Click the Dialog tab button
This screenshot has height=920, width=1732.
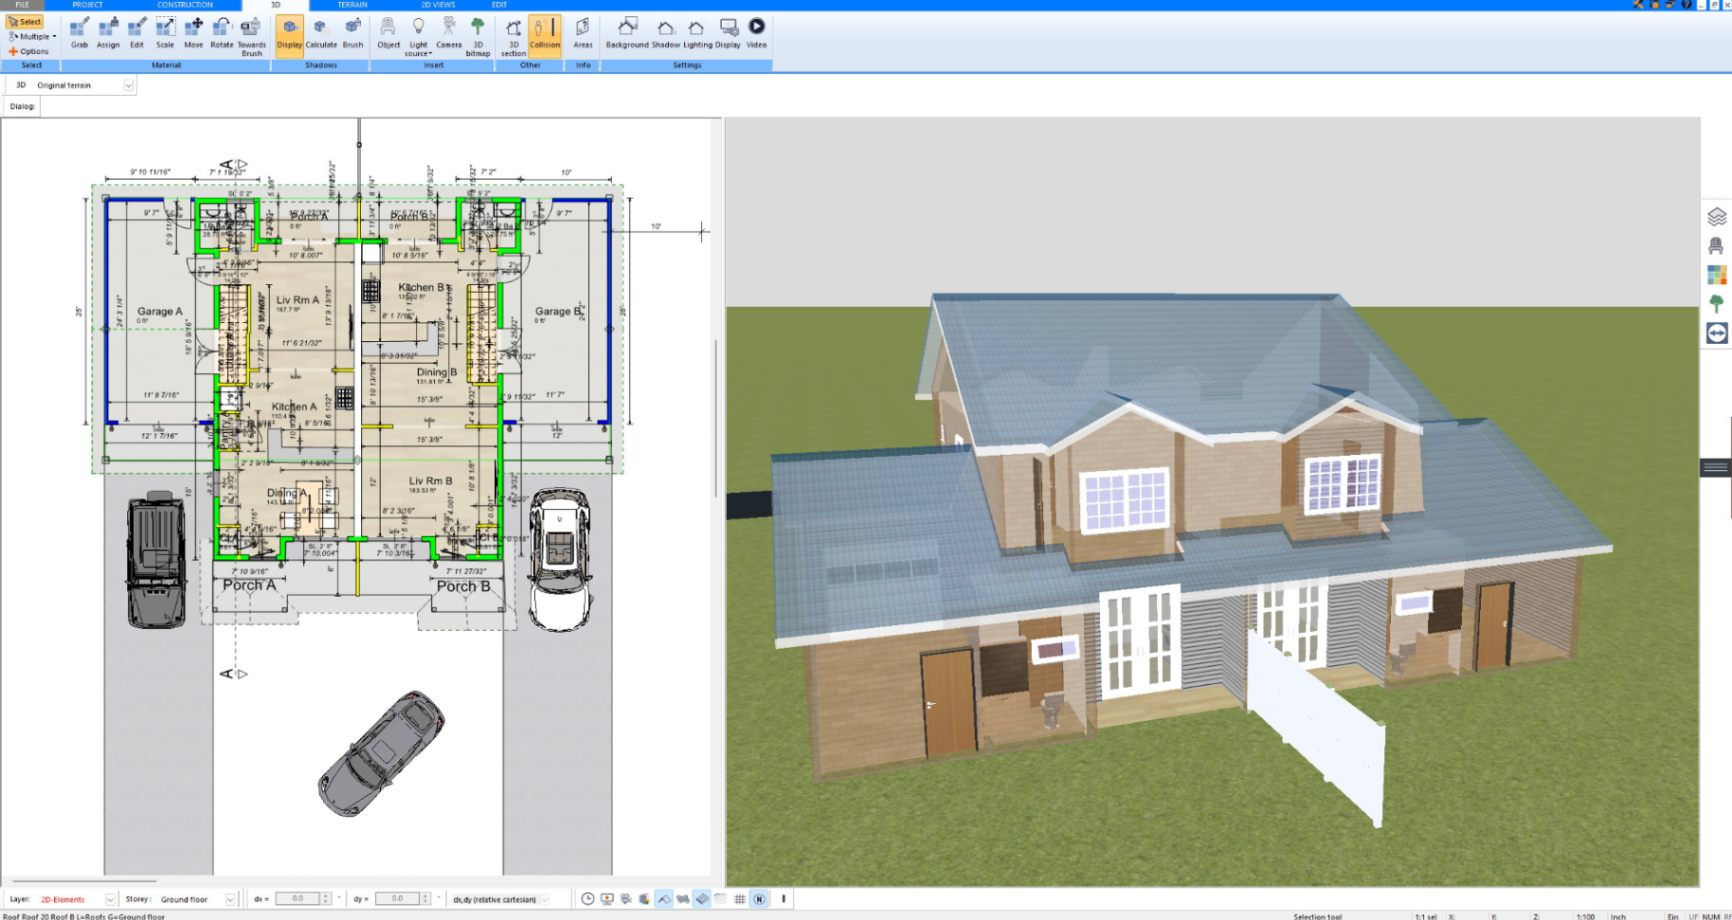(x=22, y=106)
